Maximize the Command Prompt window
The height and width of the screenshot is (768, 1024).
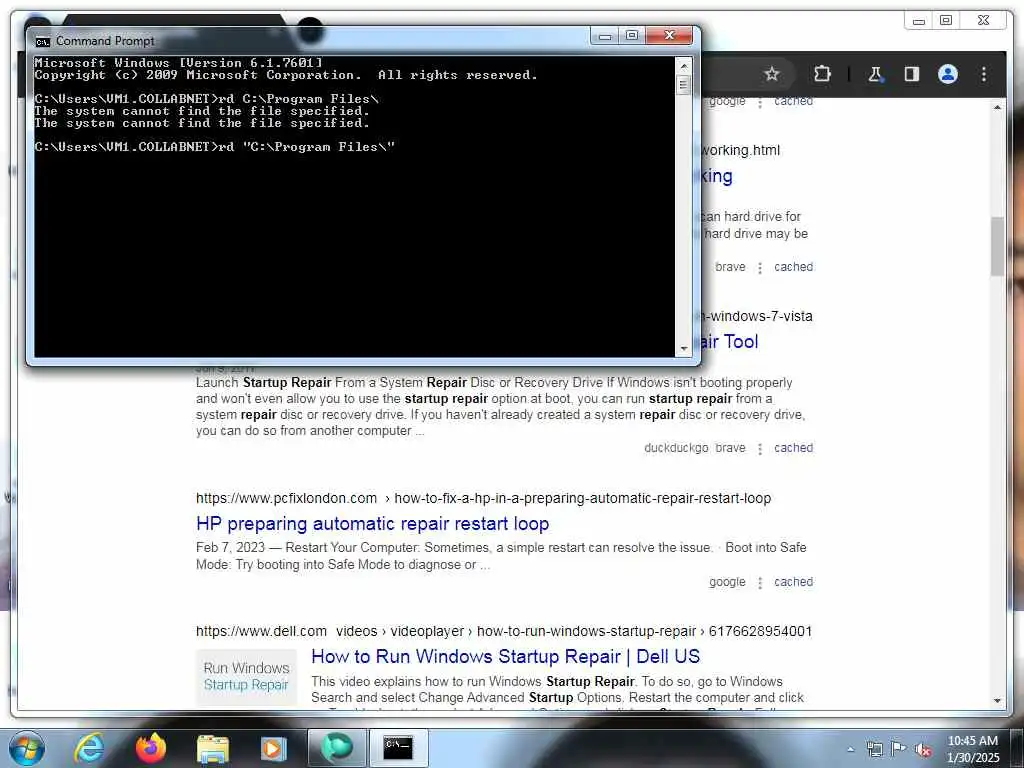(x=632, y=36)
